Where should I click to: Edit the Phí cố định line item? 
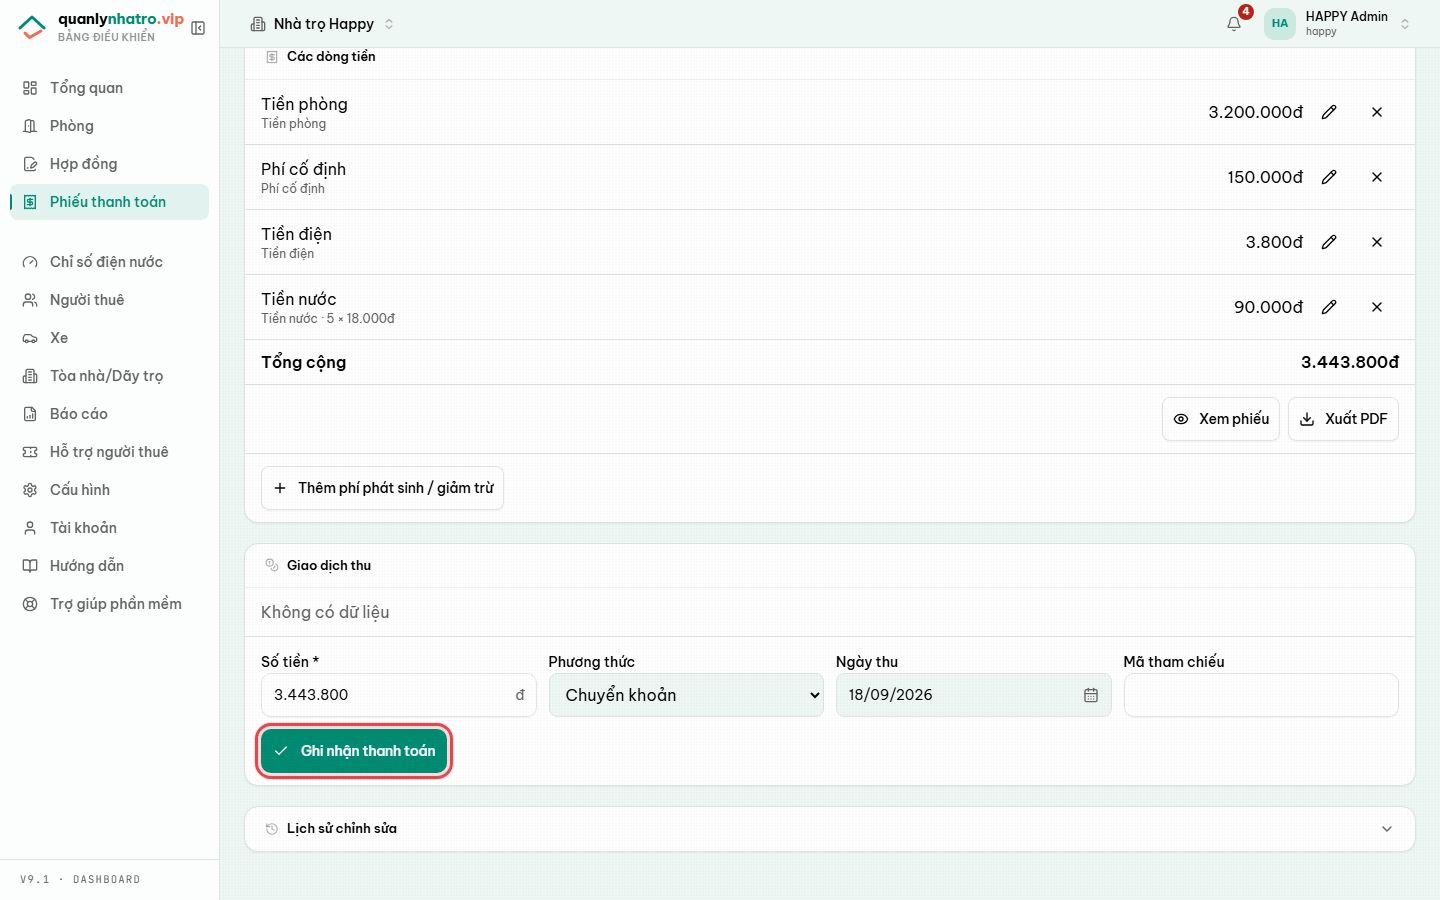[x=1329, y=177]
